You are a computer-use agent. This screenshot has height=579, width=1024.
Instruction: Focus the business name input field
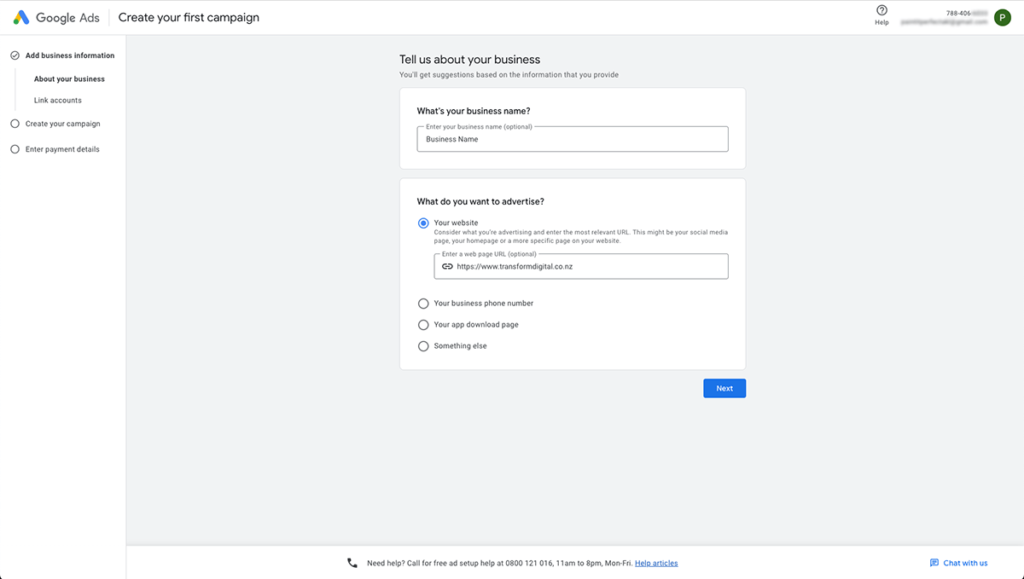pos(572,139)
